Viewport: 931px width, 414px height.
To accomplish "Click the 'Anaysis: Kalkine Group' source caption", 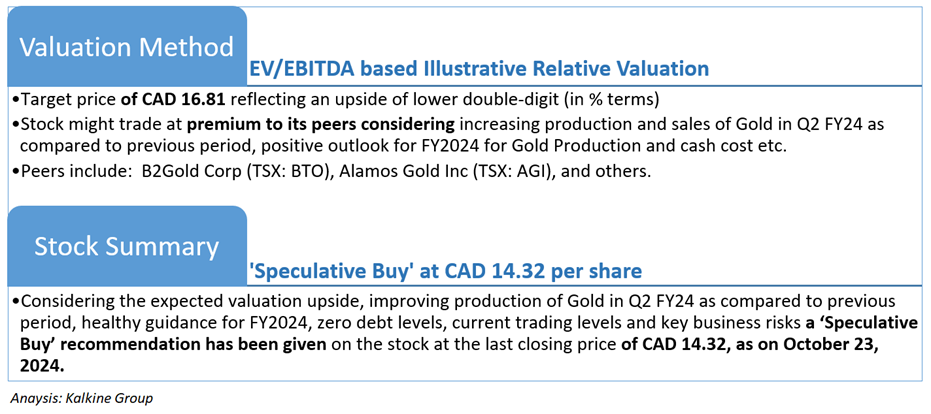I will (82, 398).
